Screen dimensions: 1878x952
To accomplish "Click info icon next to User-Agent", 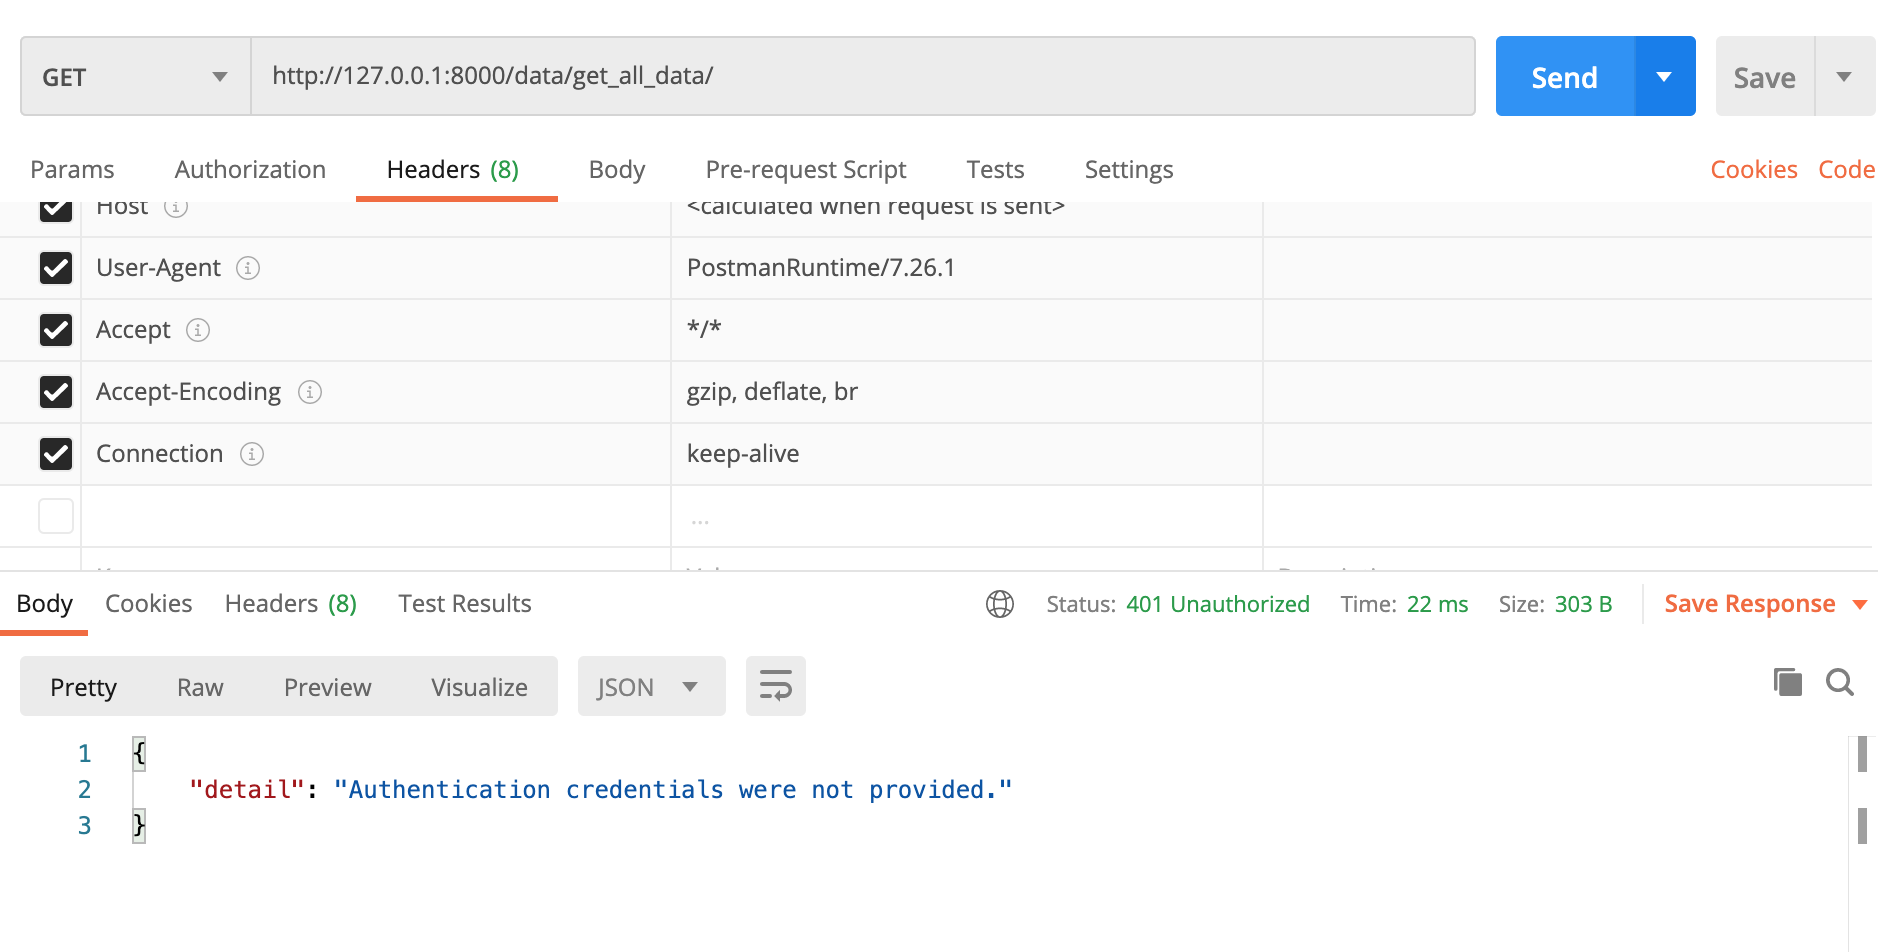I will (x=248, y=268).
